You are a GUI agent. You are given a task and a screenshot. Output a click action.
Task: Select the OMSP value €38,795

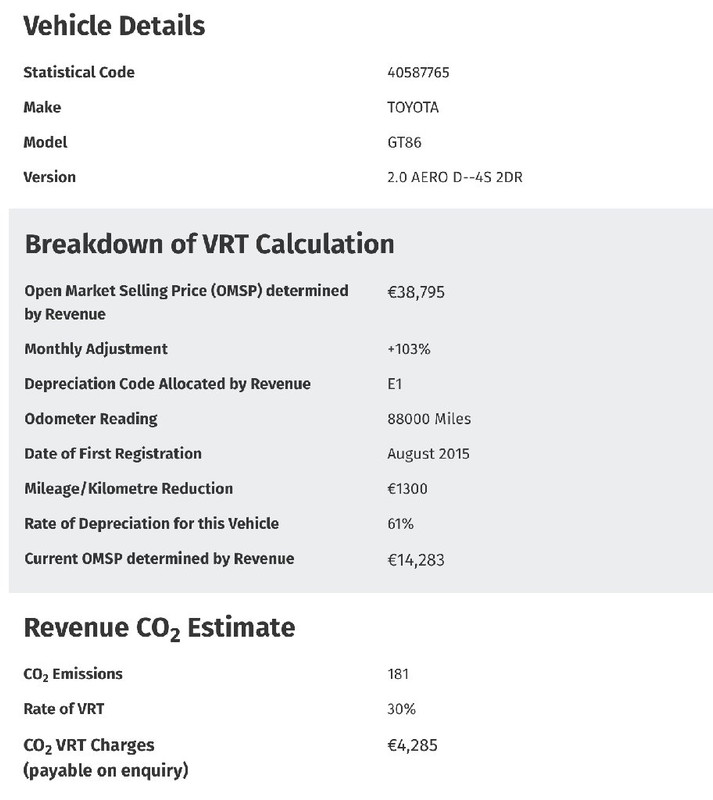416,292
